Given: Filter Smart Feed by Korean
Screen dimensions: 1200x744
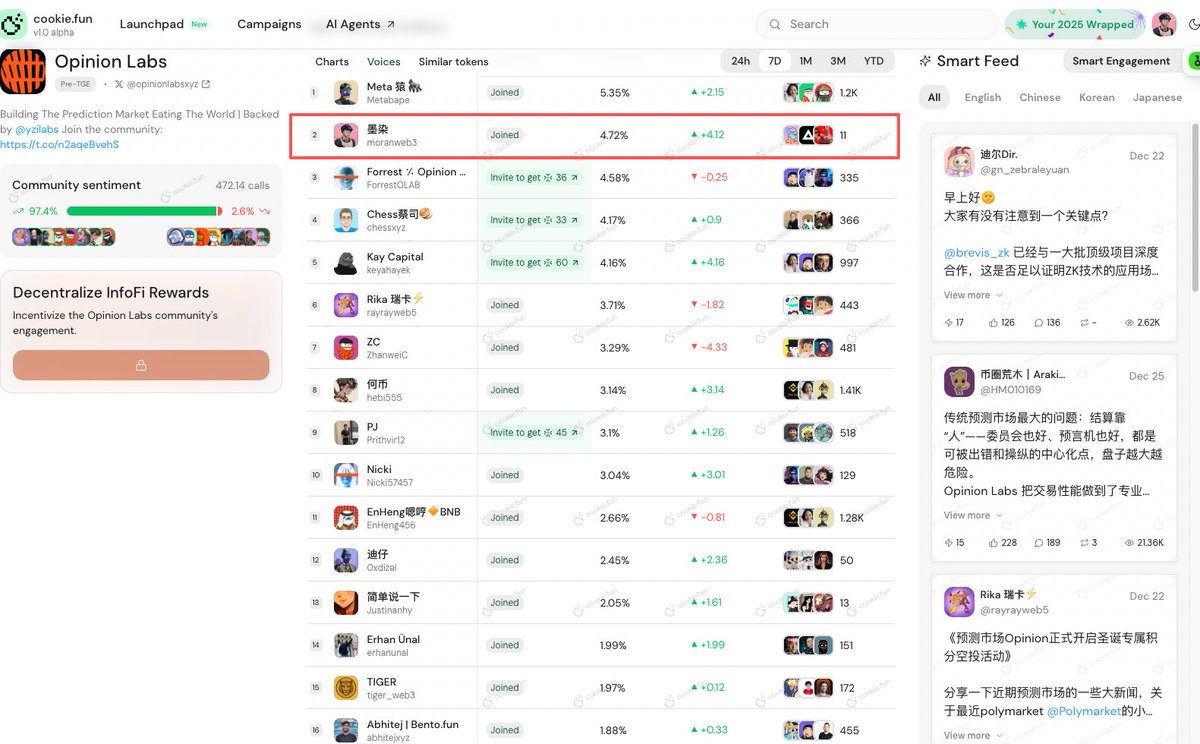Looking at the screenshot, I should [1097, 97].
